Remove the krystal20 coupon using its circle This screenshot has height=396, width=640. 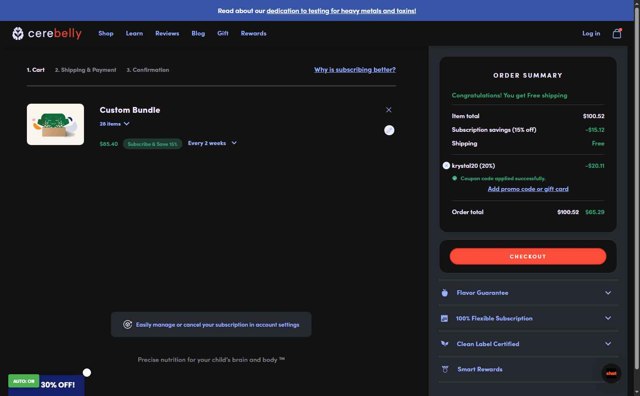pos(446,166)
